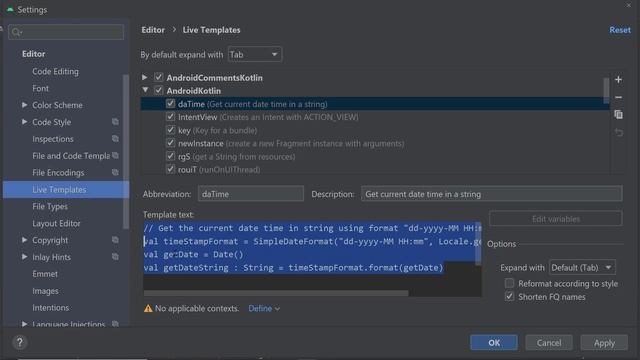
Task: Click the copy icon beside File Encodings
Action: pos(116,173)
